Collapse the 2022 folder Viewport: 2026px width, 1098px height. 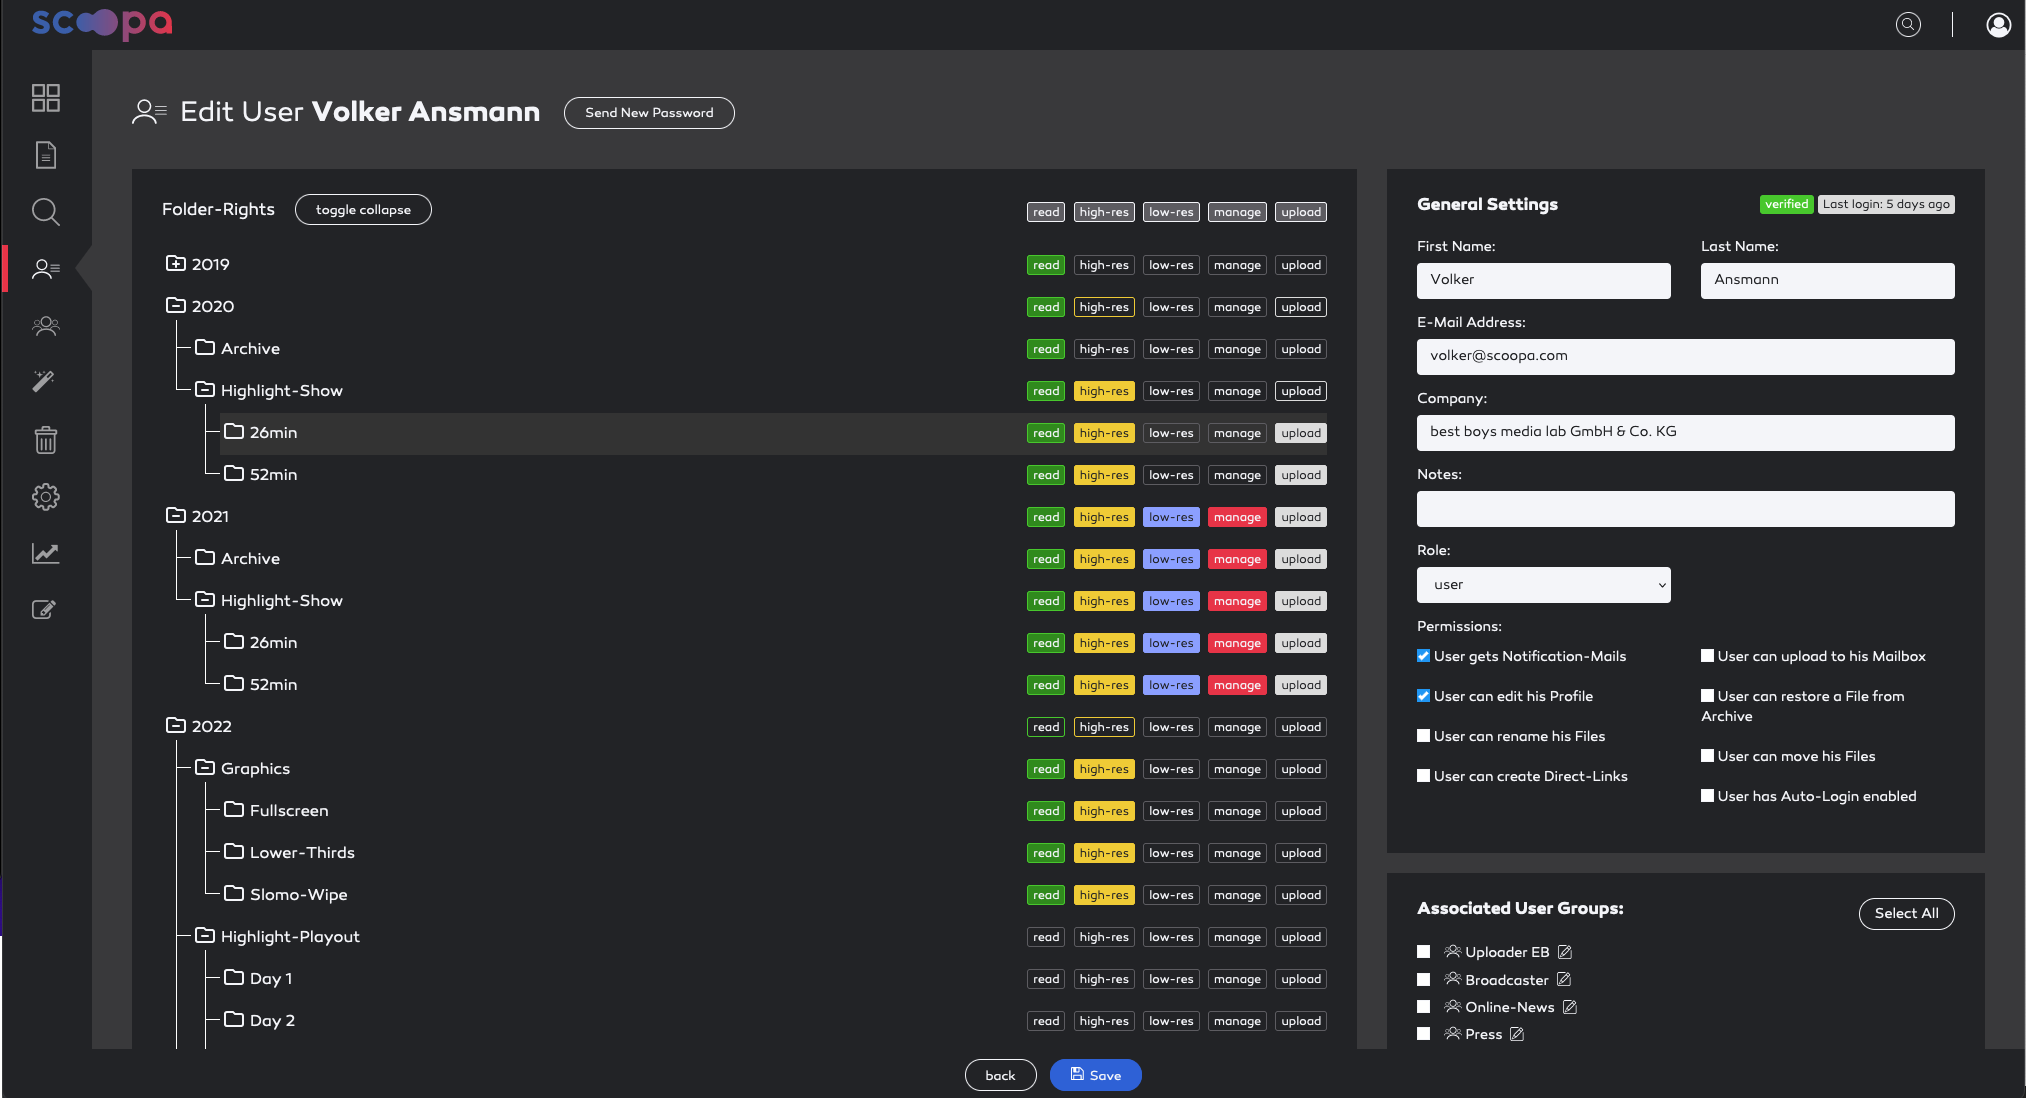[x=176, y=726]
